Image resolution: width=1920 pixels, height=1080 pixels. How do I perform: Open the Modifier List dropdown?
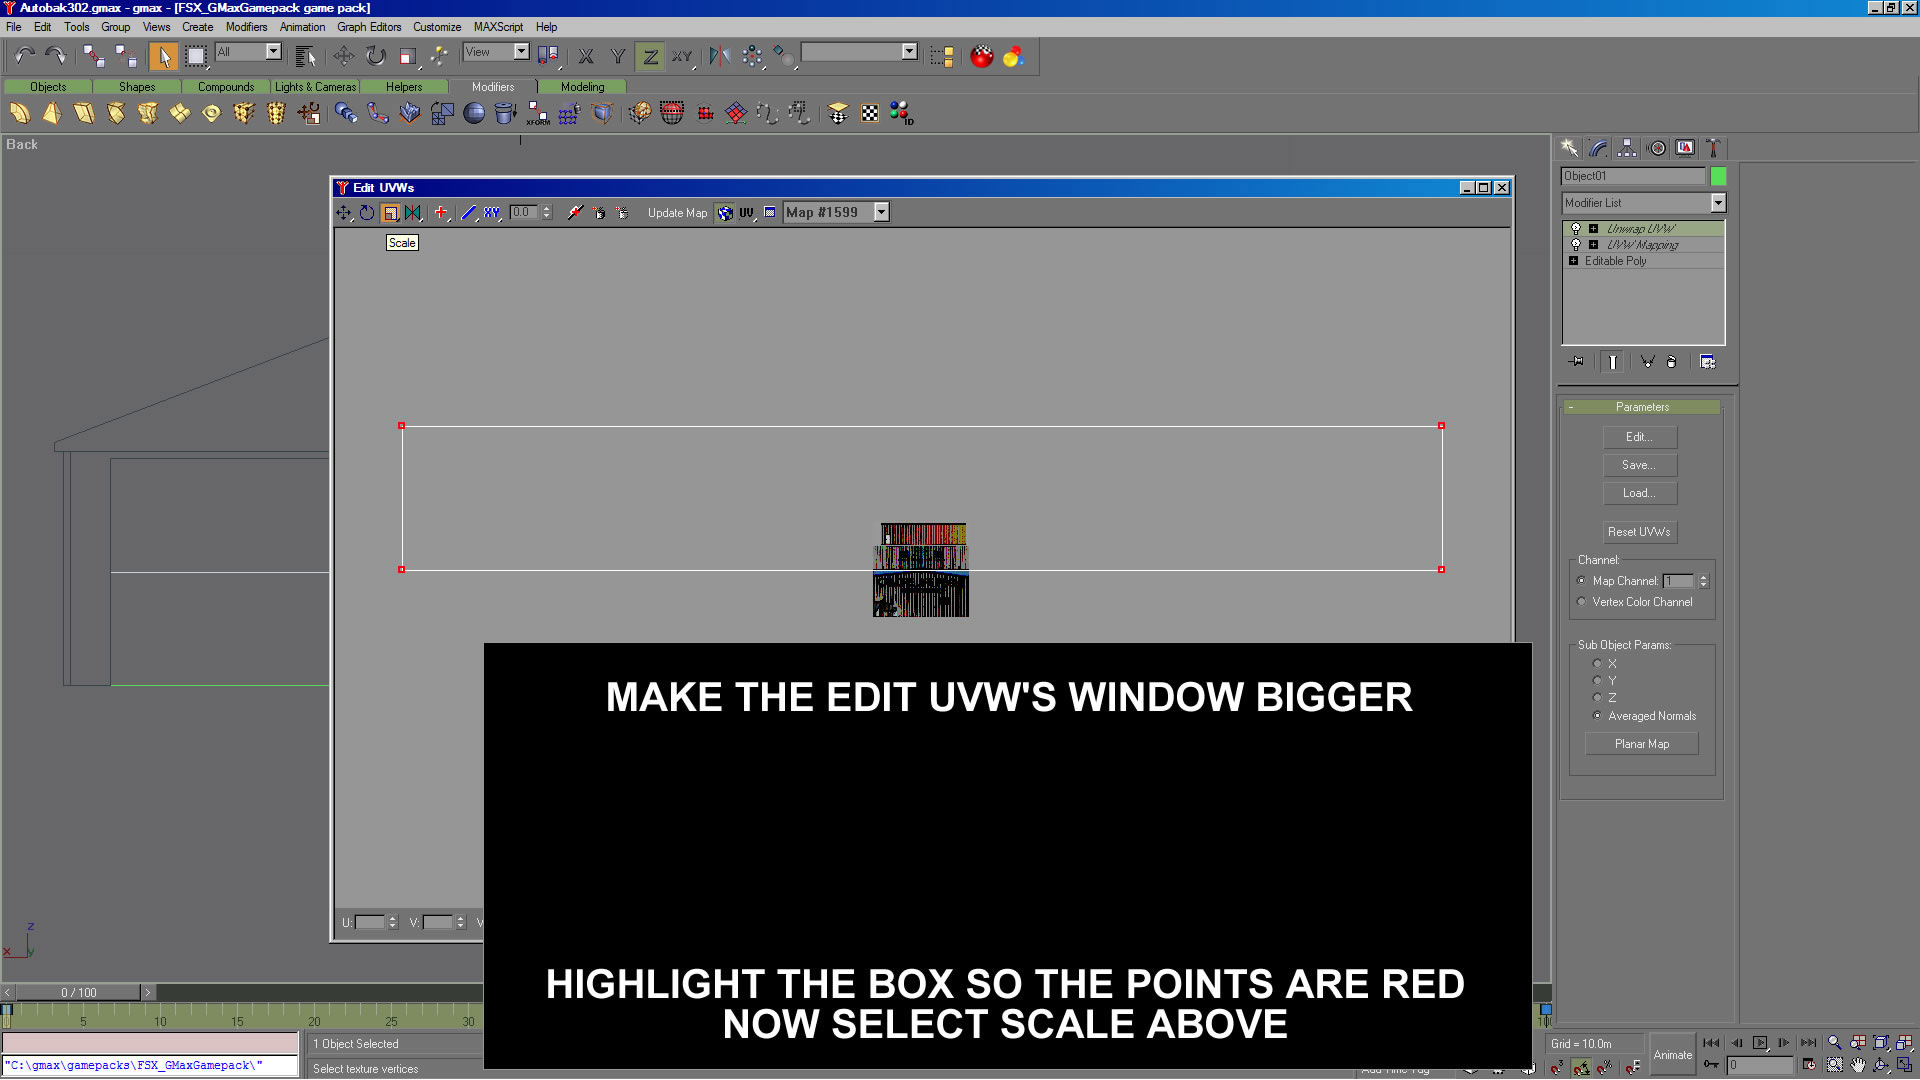pos(1718,203)
